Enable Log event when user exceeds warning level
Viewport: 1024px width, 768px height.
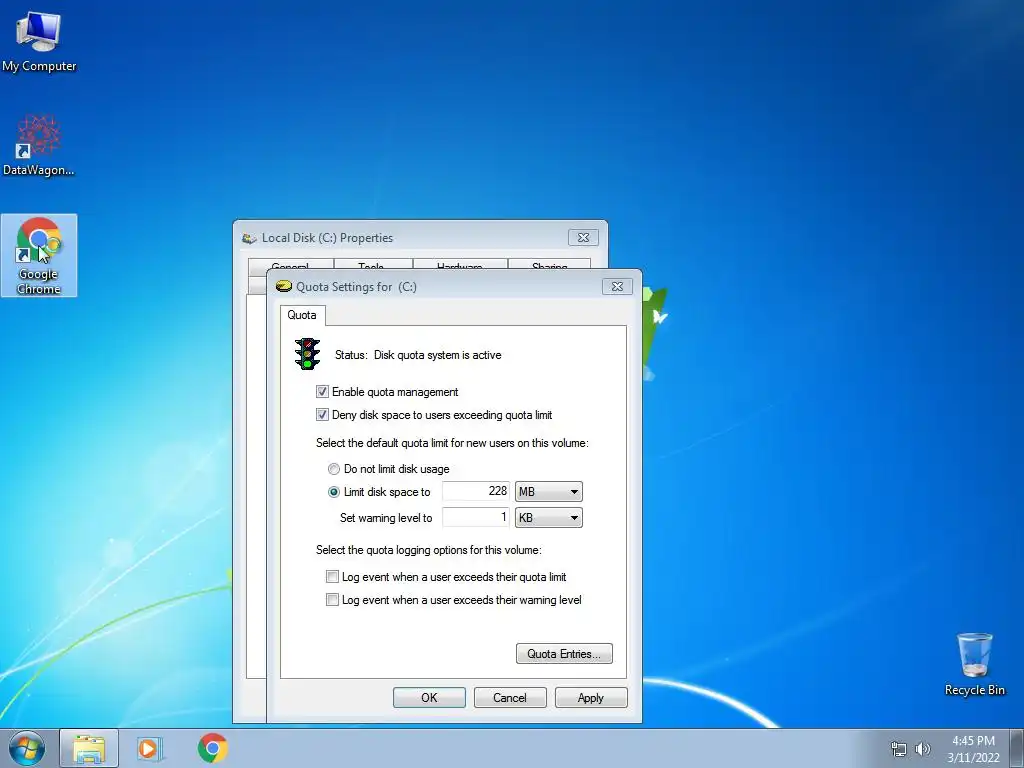coord(332,600)
